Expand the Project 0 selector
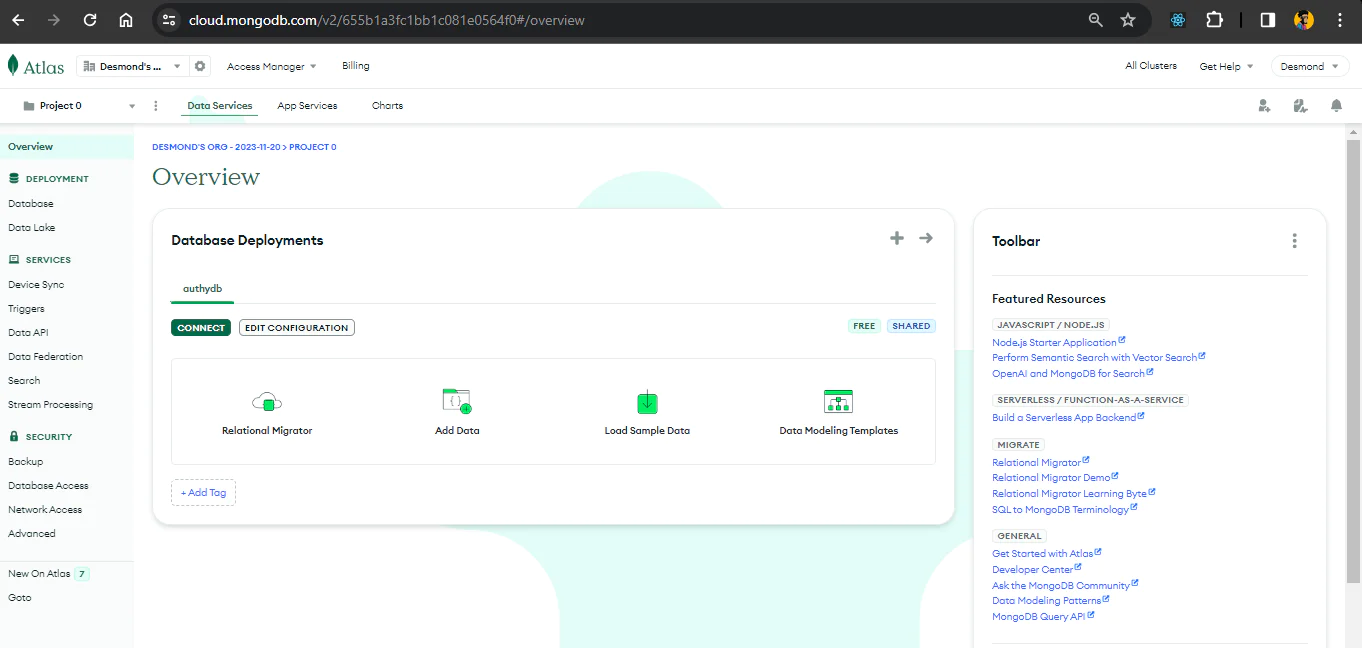The width and height of the screenshot is (1362, 648). [78, 106]
